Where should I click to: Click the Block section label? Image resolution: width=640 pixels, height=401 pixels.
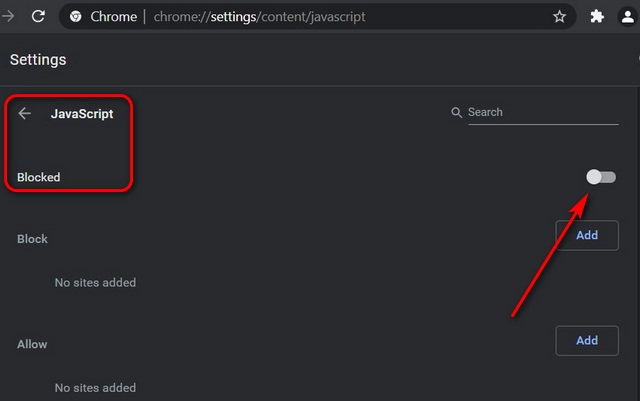33,239
